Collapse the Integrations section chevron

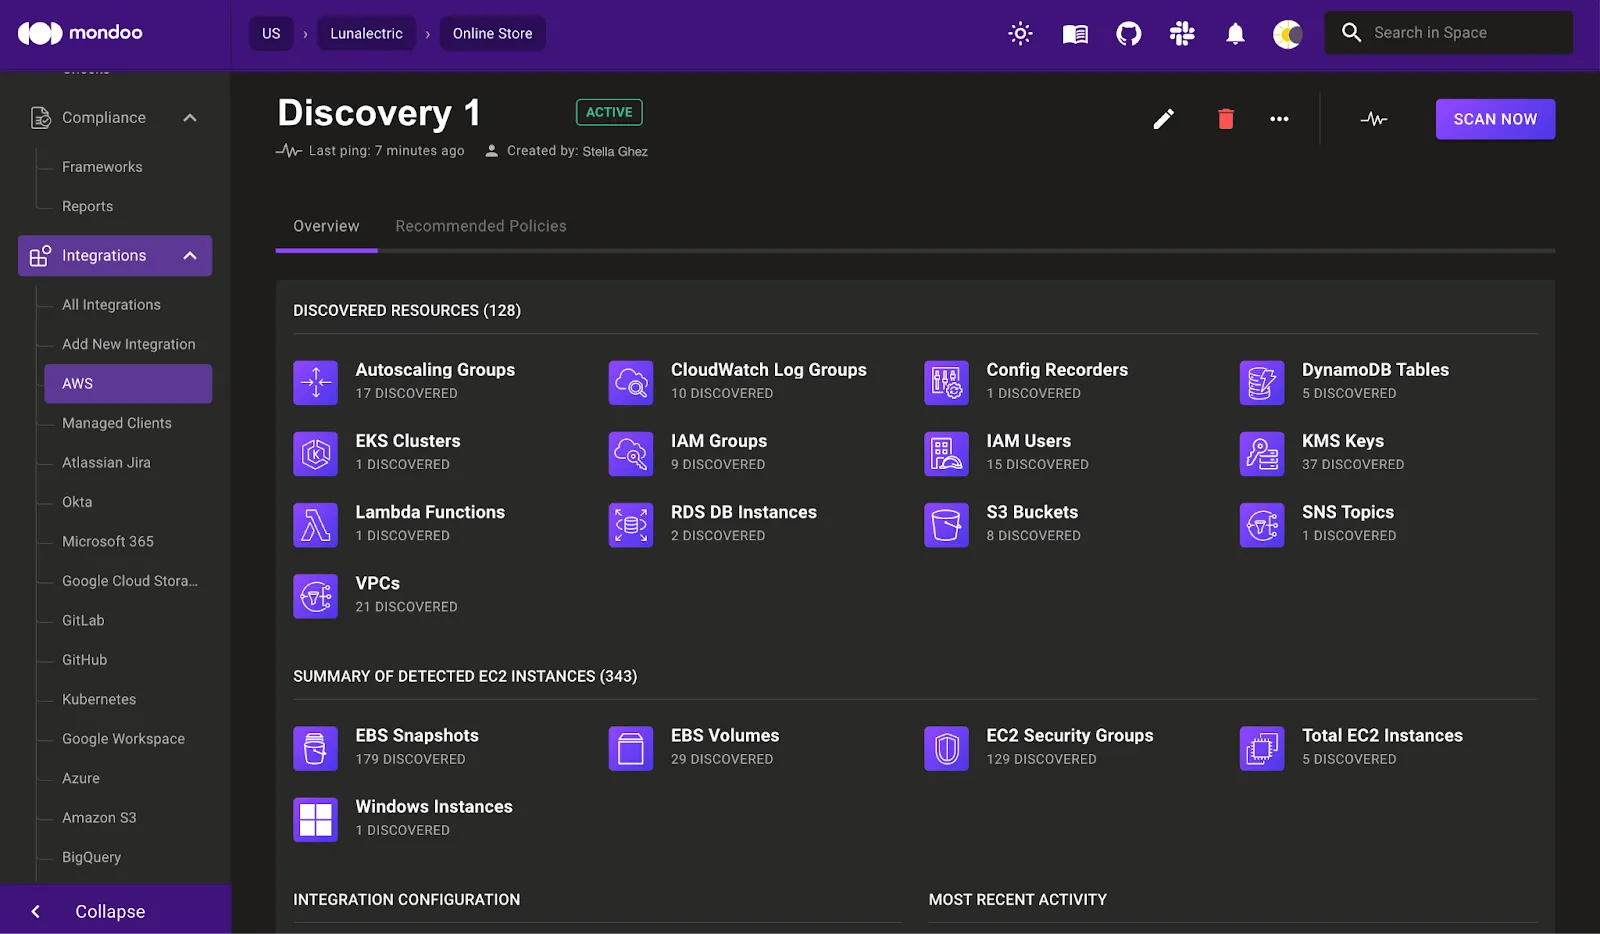[x=190, y=256]
